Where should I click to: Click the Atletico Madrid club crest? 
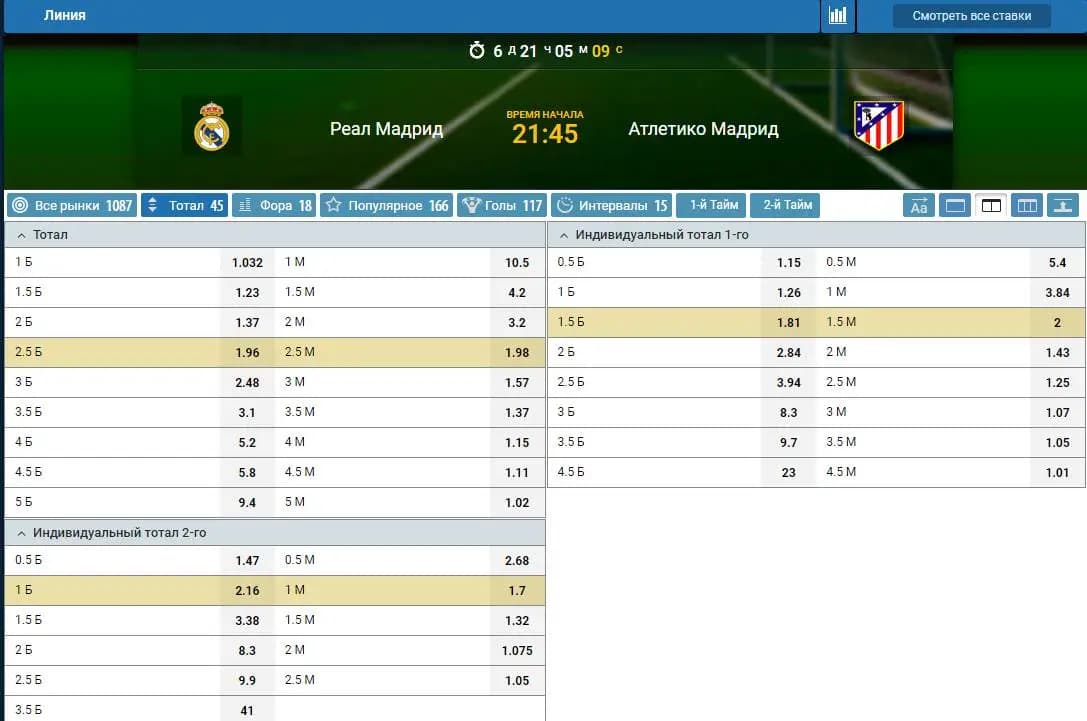(879, 125)
